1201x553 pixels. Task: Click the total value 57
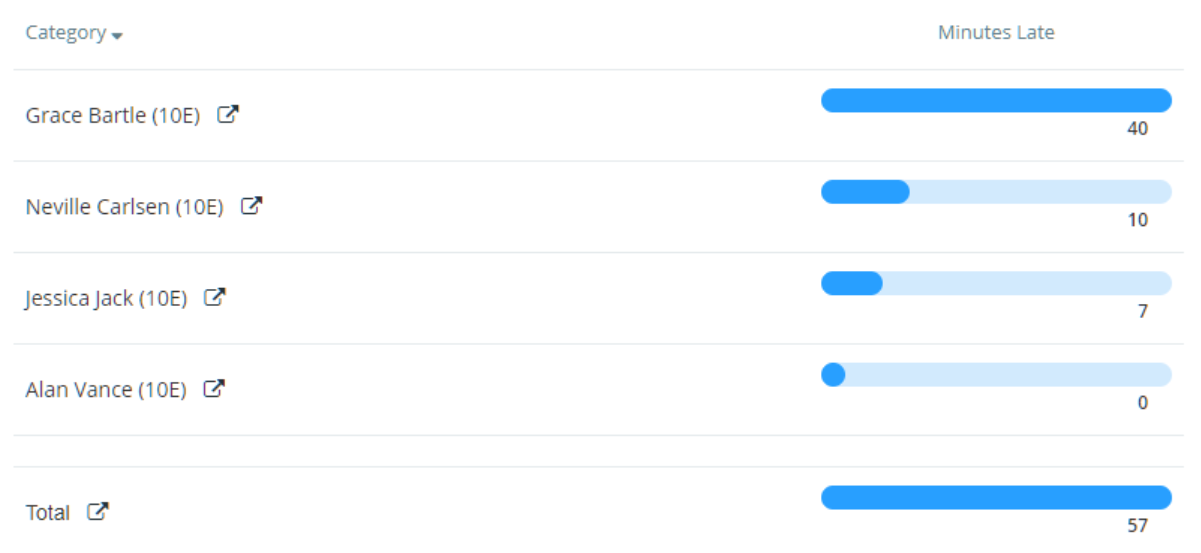pyautogui.click(x=1137, y=525)
